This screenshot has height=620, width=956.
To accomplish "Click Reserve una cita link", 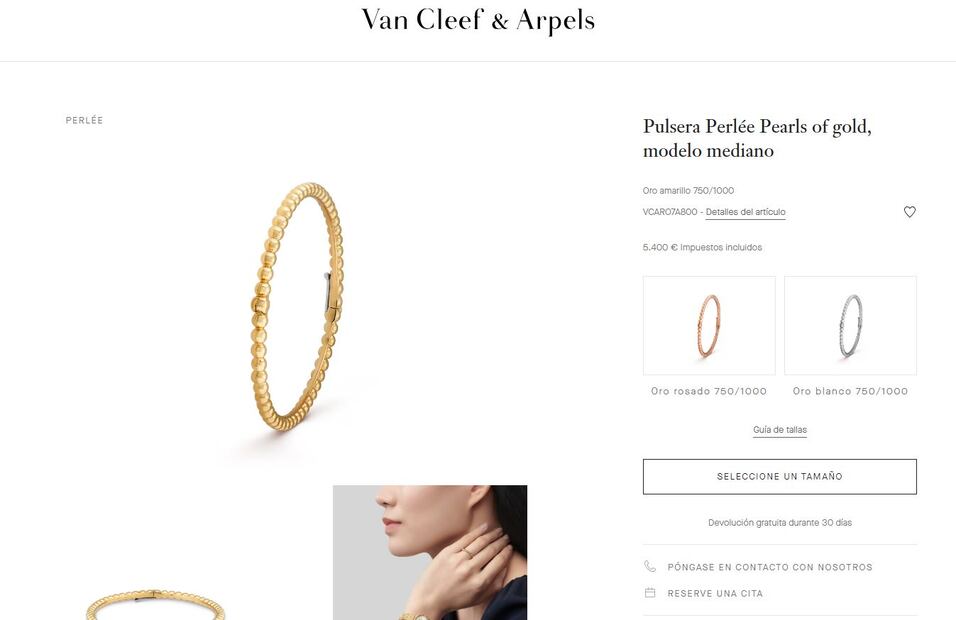I will point(715,593).
